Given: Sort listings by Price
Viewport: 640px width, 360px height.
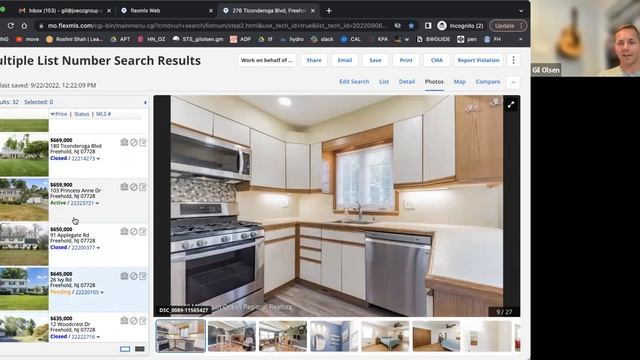Looking at the screenshot, I should 61,114.
